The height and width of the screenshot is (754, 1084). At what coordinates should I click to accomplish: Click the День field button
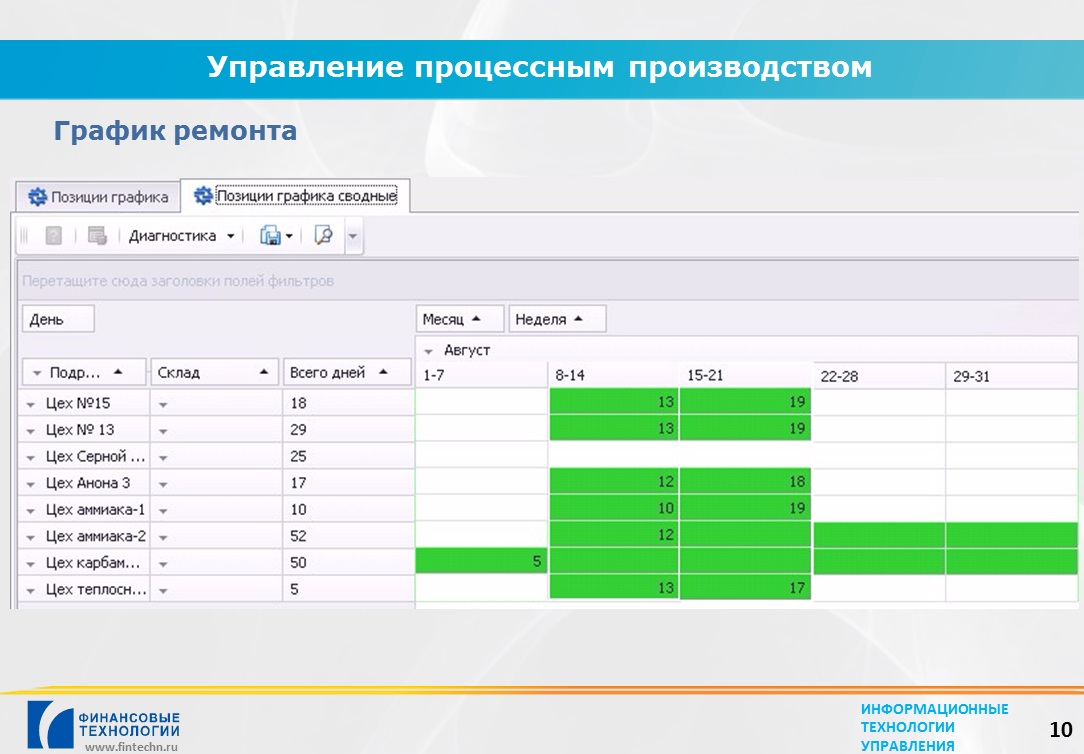(58, 319)
